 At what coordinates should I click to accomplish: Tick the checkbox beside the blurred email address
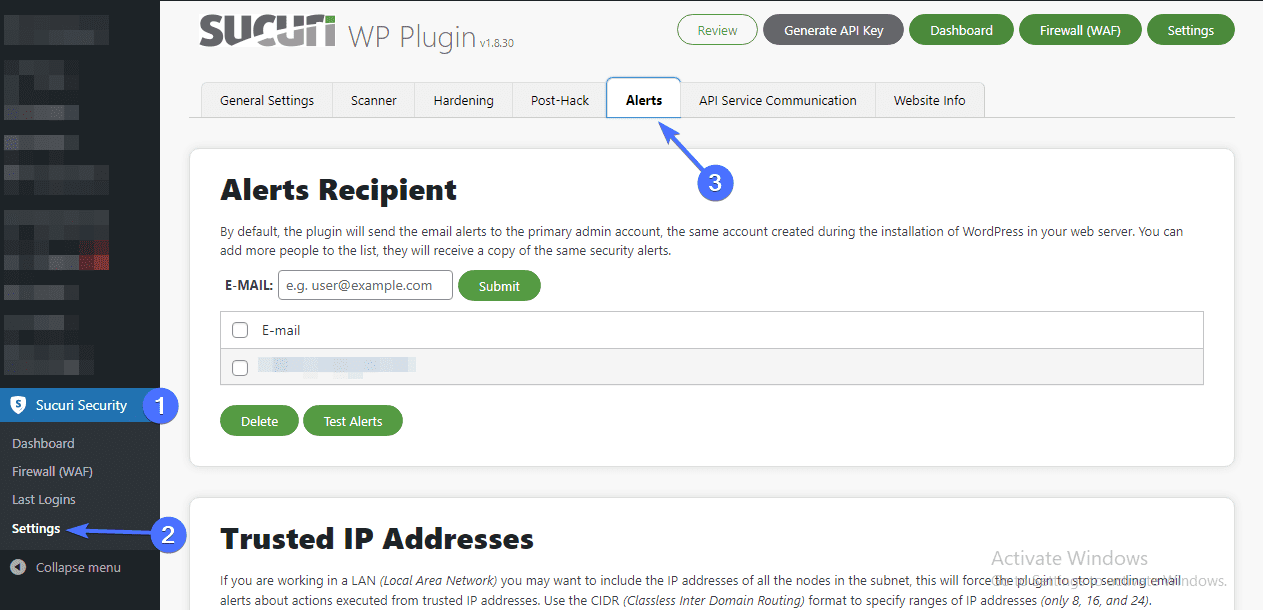click(x=240, y=367)
